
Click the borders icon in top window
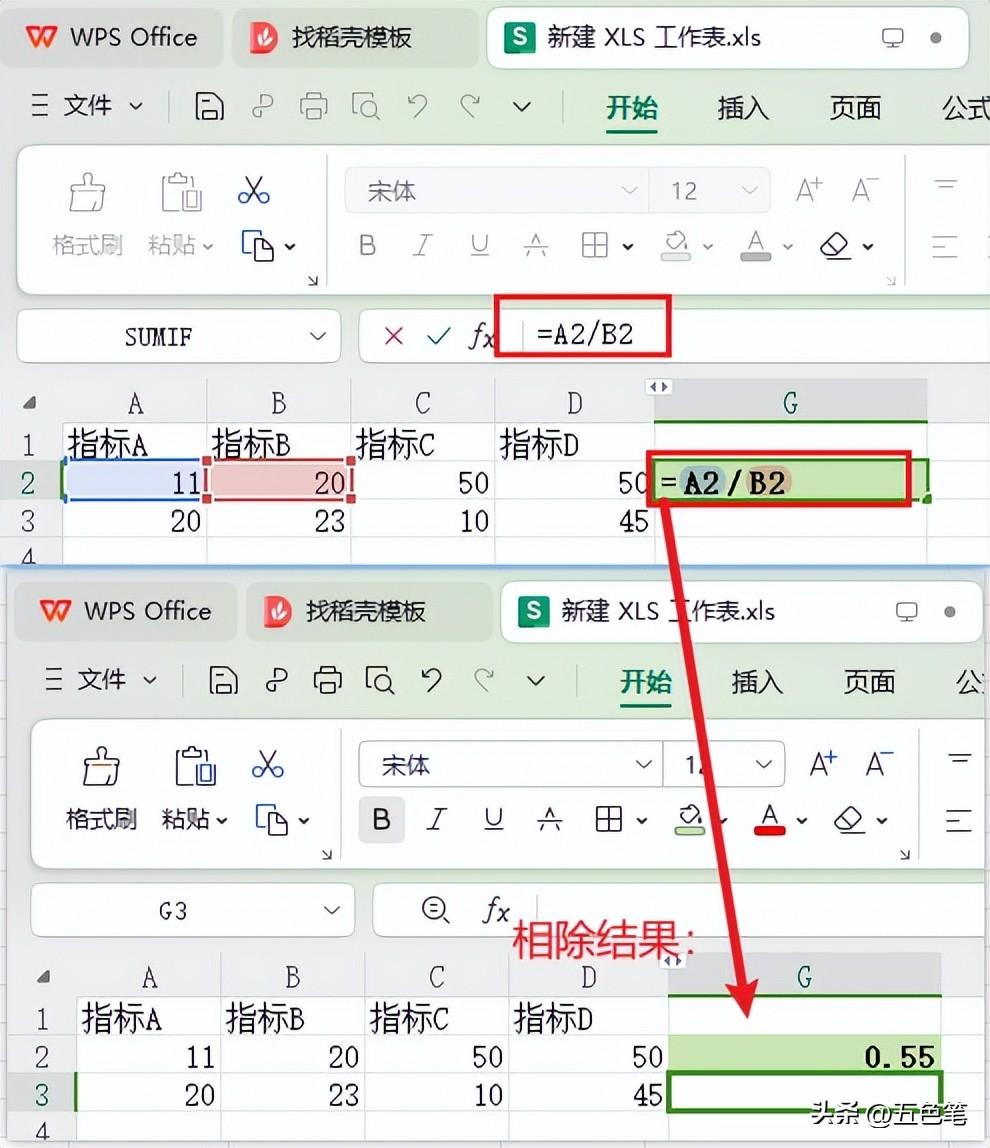595,245
